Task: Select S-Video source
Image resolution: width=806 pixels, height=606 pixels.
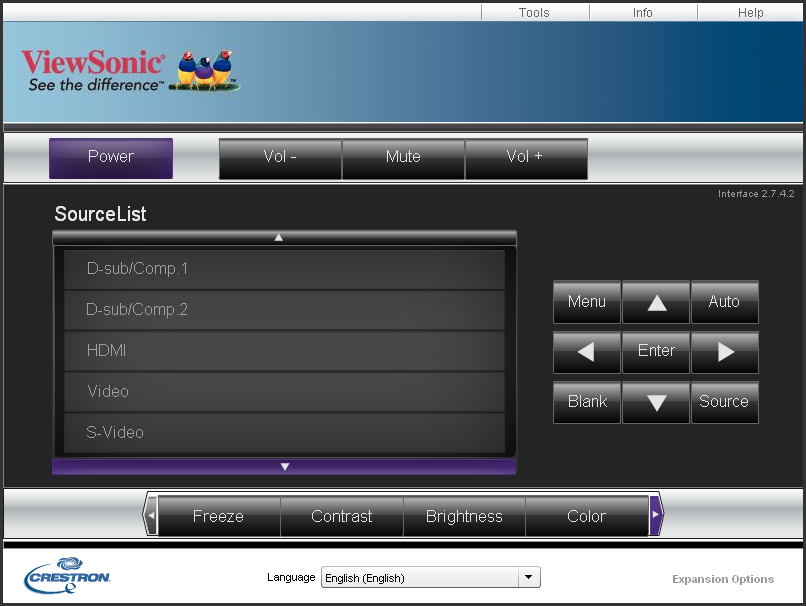Action: [284, 433]
